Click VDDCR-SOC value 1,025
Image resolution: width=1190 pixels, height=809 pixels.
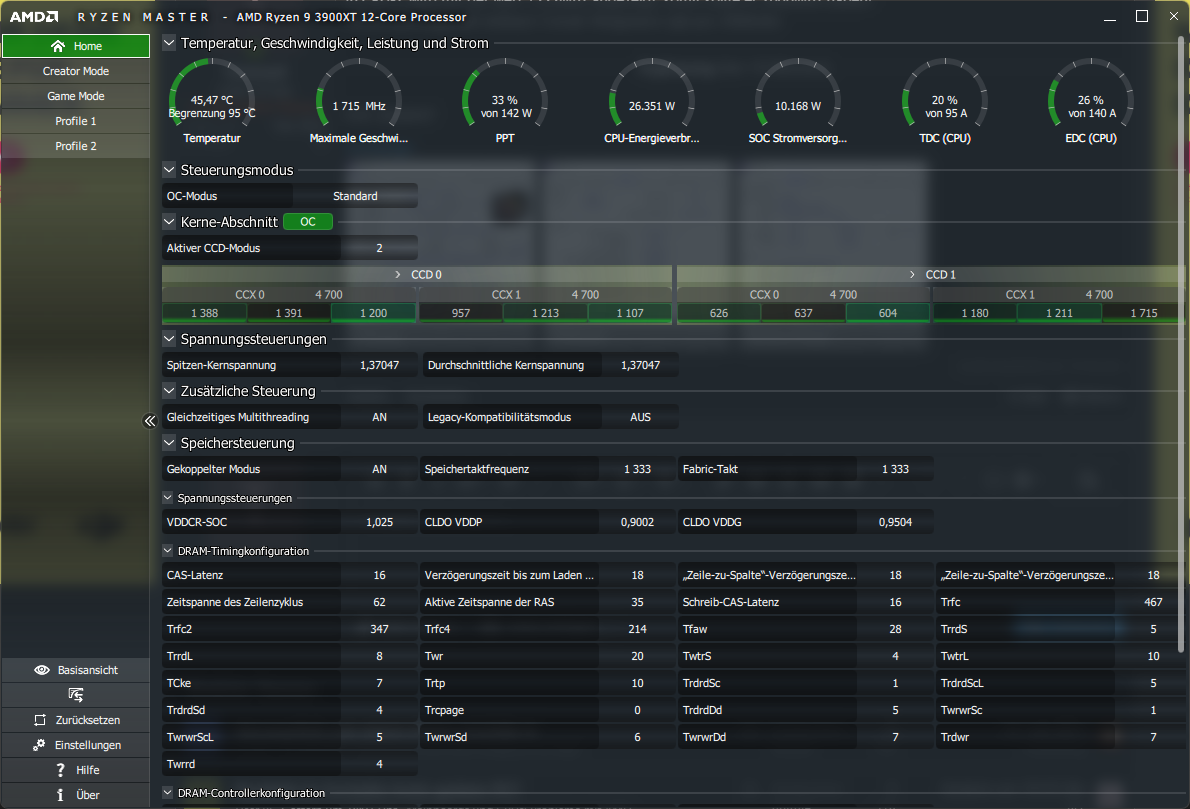tap(379, 522)
